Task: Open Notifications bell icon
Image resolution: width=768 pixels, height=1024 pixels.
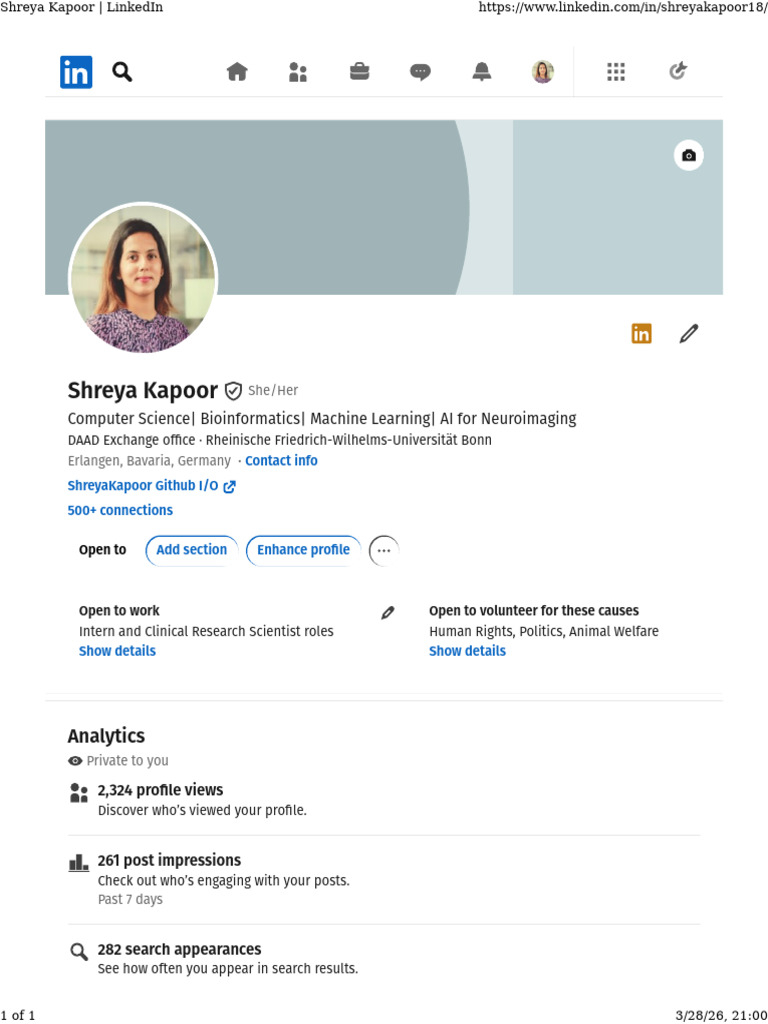Action: (482, 72)
